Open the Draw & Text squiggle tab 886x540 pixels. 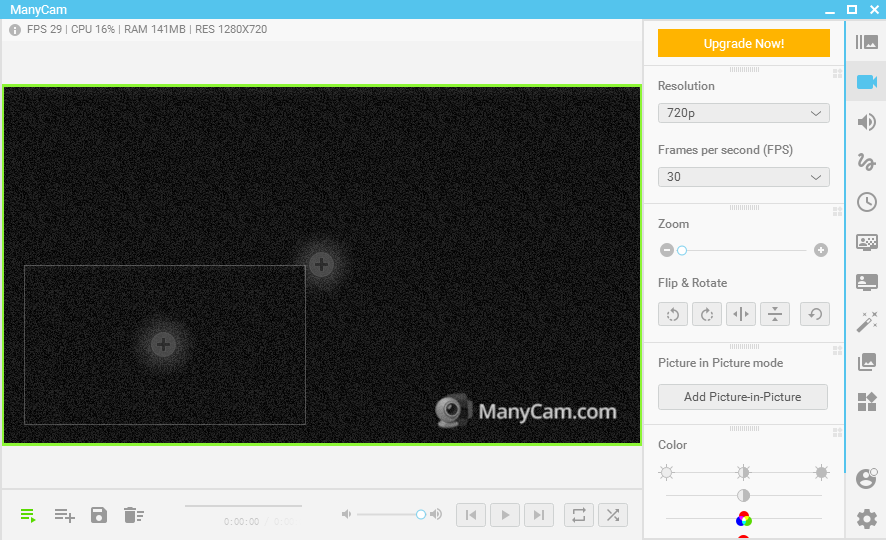866,162
